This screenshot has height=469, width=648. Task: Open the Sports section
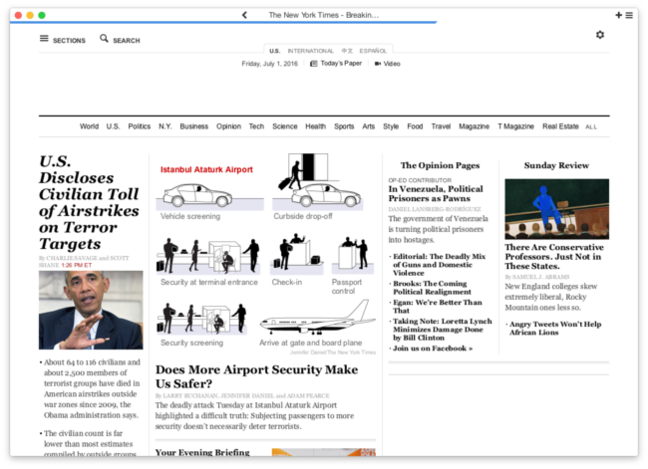click(x=344, y=126)
